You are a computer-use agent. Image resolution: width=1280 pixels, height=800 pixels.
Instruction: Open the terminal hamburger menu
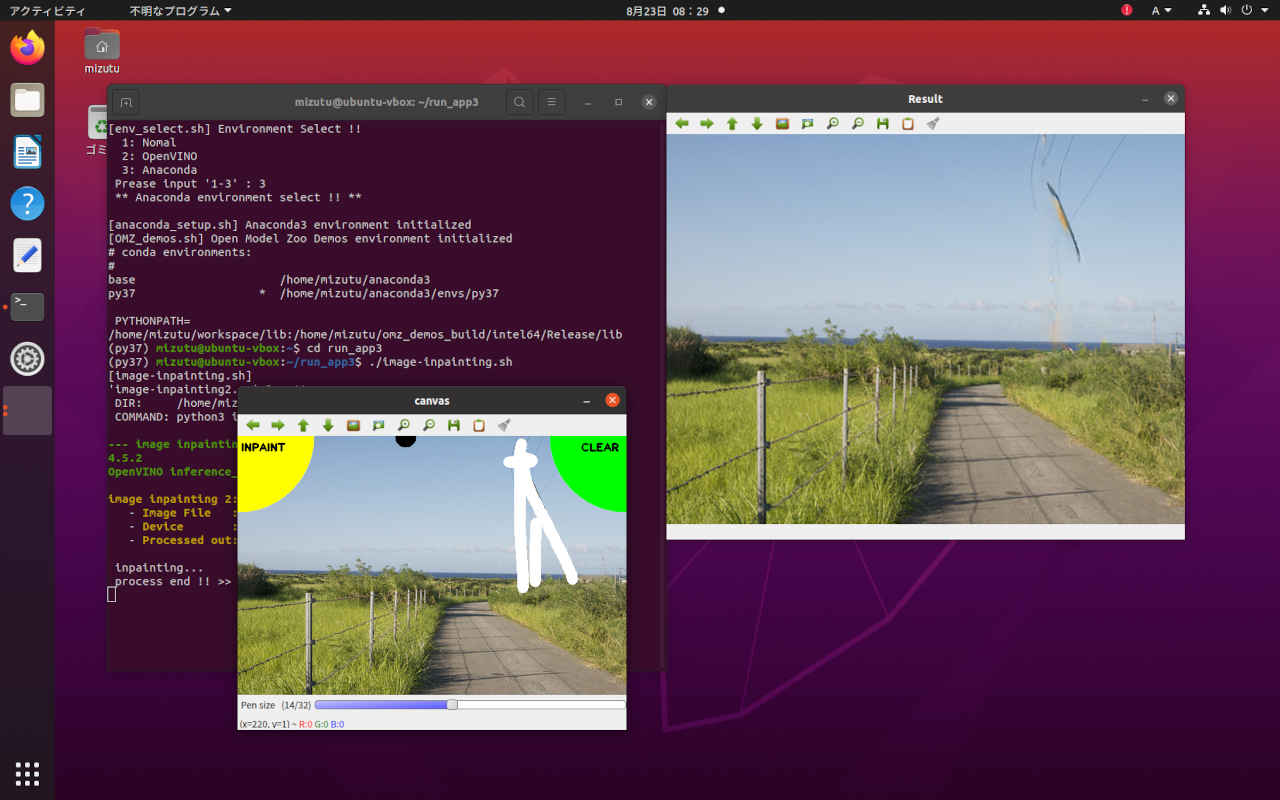[550, 102]
